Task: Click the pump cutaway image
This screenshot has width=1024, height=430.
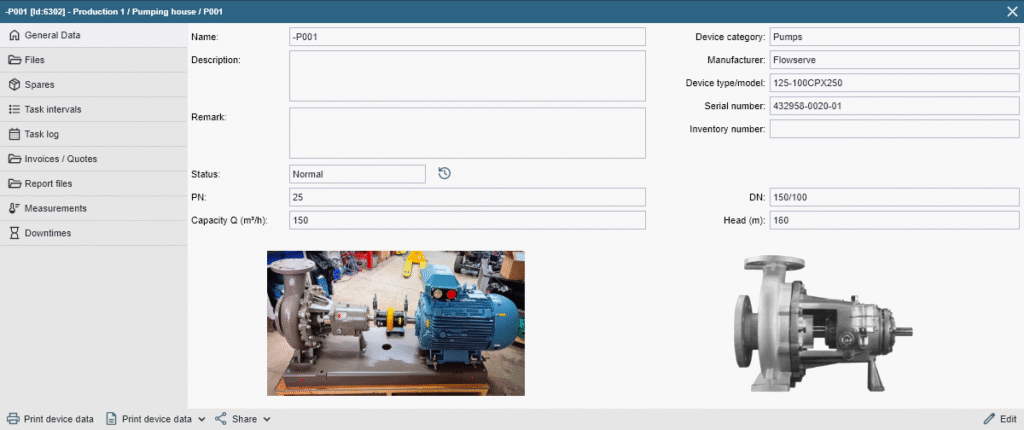Action: 820,323
